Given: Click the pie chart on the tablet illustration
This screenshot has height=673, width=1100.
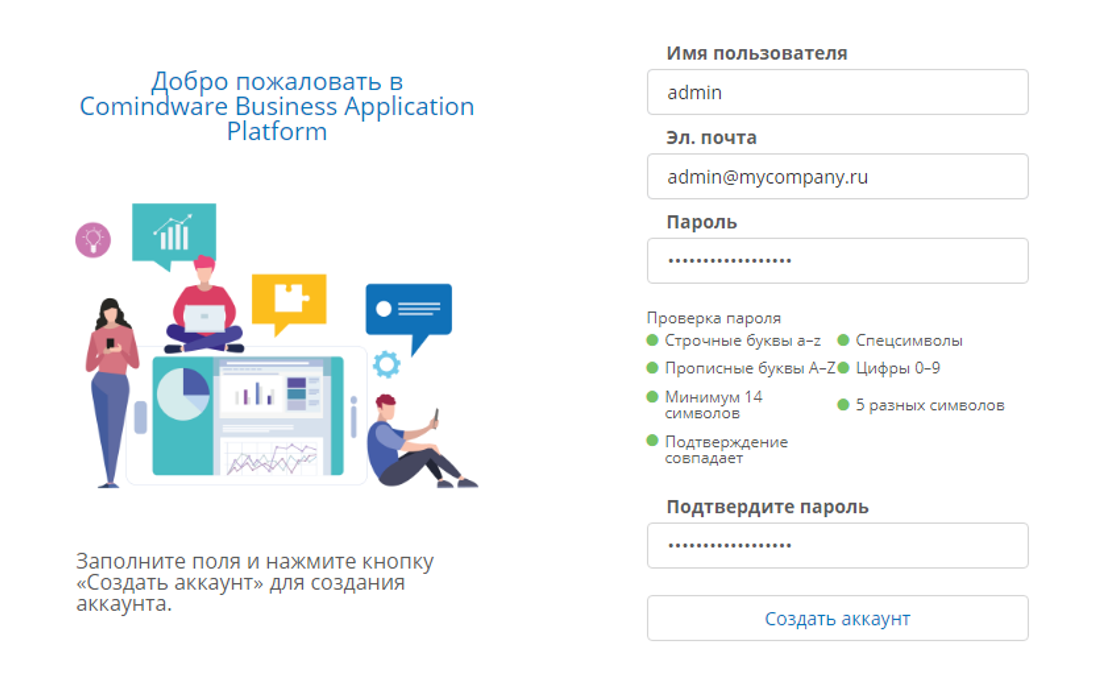Looking at the screenshot, I should tap(183, 394).
